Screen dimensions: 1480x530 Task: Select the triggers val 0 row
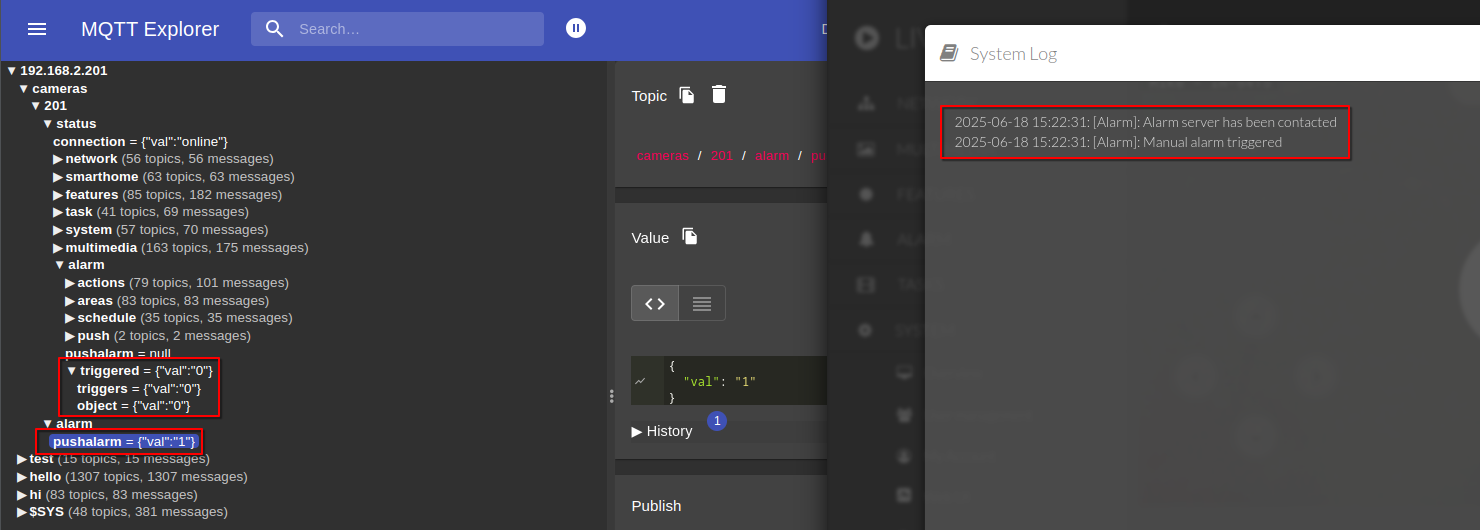[139, 388]
